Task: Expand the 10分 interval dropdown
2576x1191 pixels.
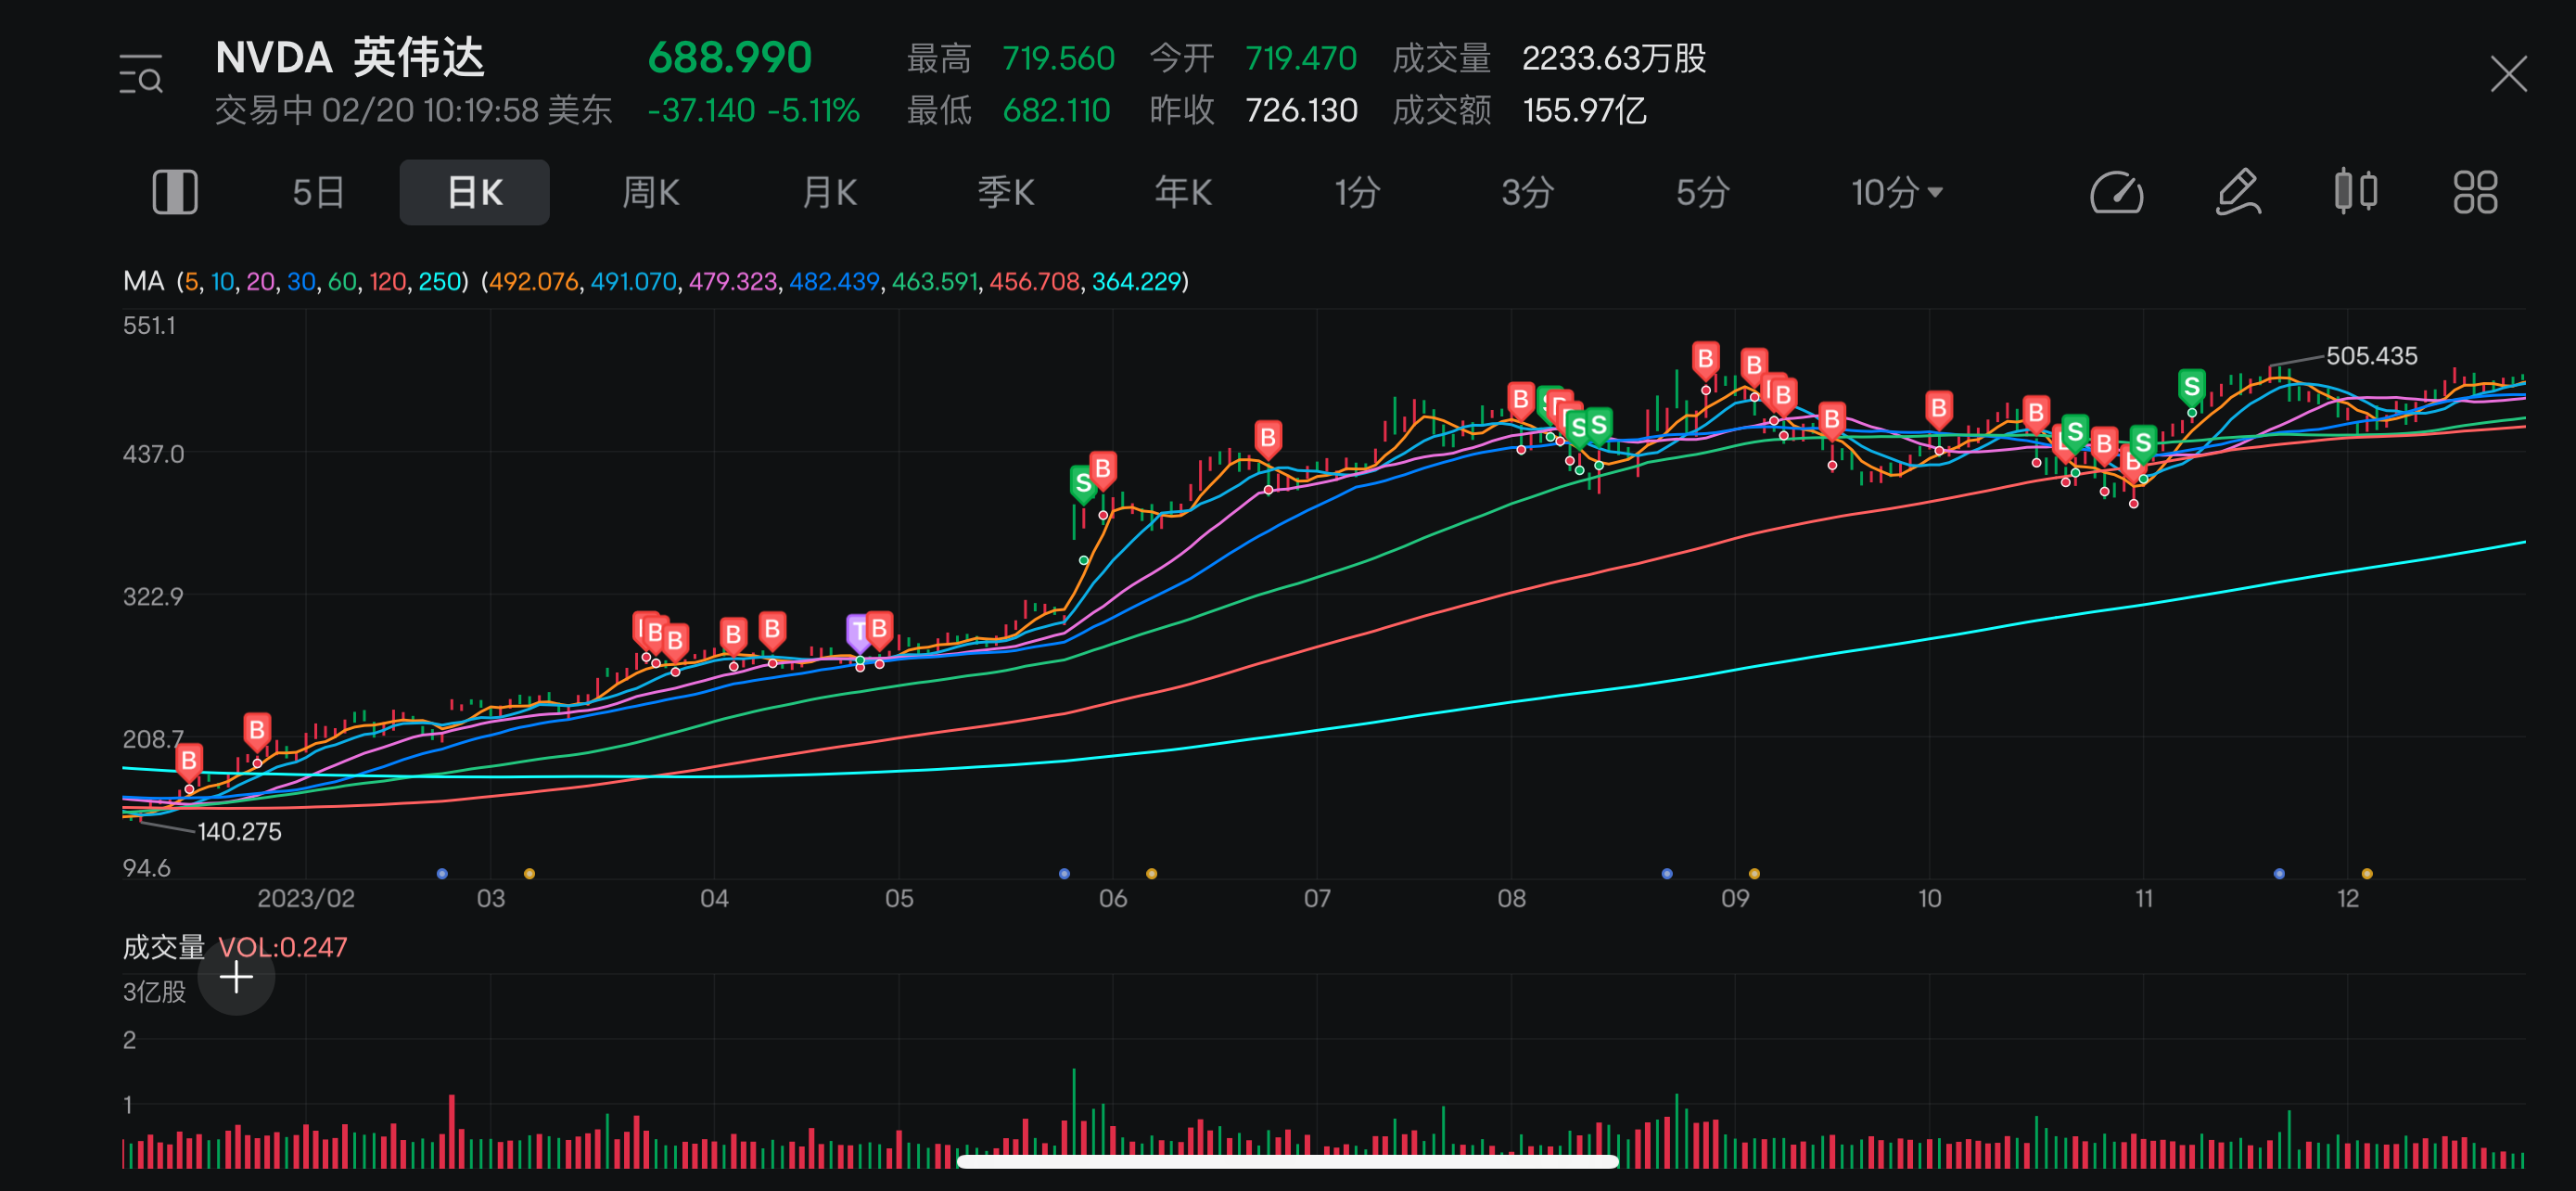Action: click(x=1896, y=192)
